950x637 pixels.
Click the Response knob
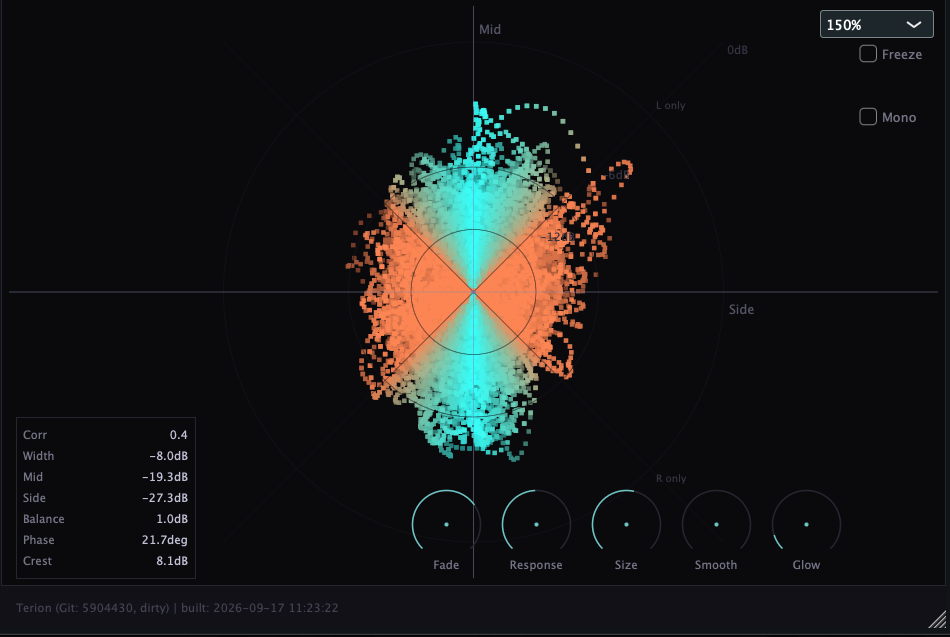click(x=536, y=524)
